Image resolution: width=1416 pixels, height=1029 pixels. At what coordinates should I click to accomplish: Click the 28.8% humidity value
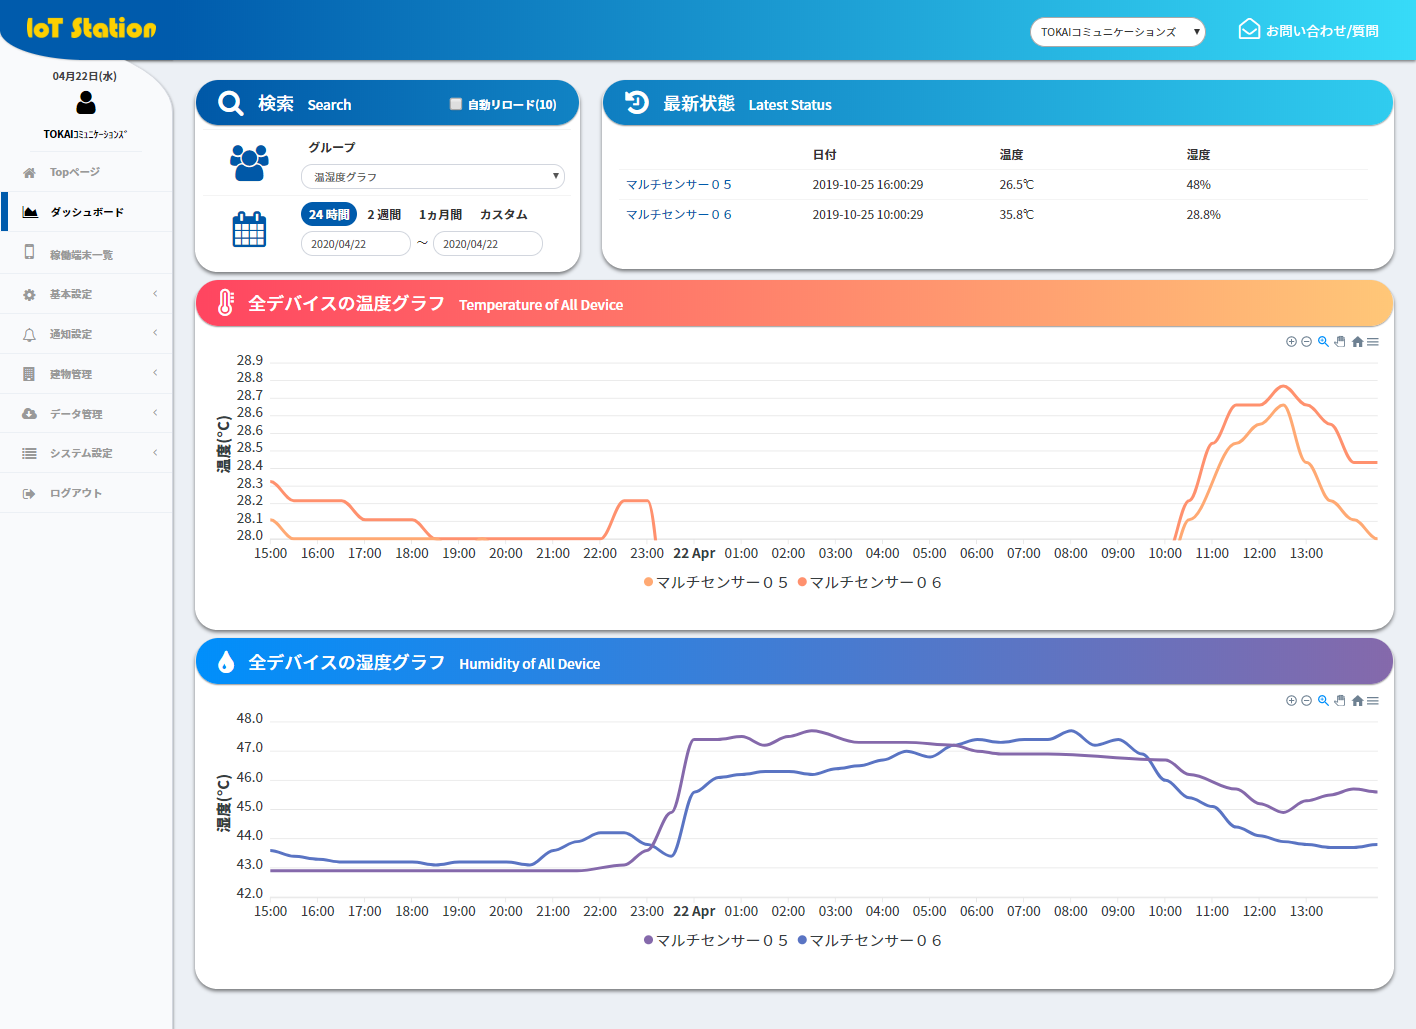(x=1204, y=215)
